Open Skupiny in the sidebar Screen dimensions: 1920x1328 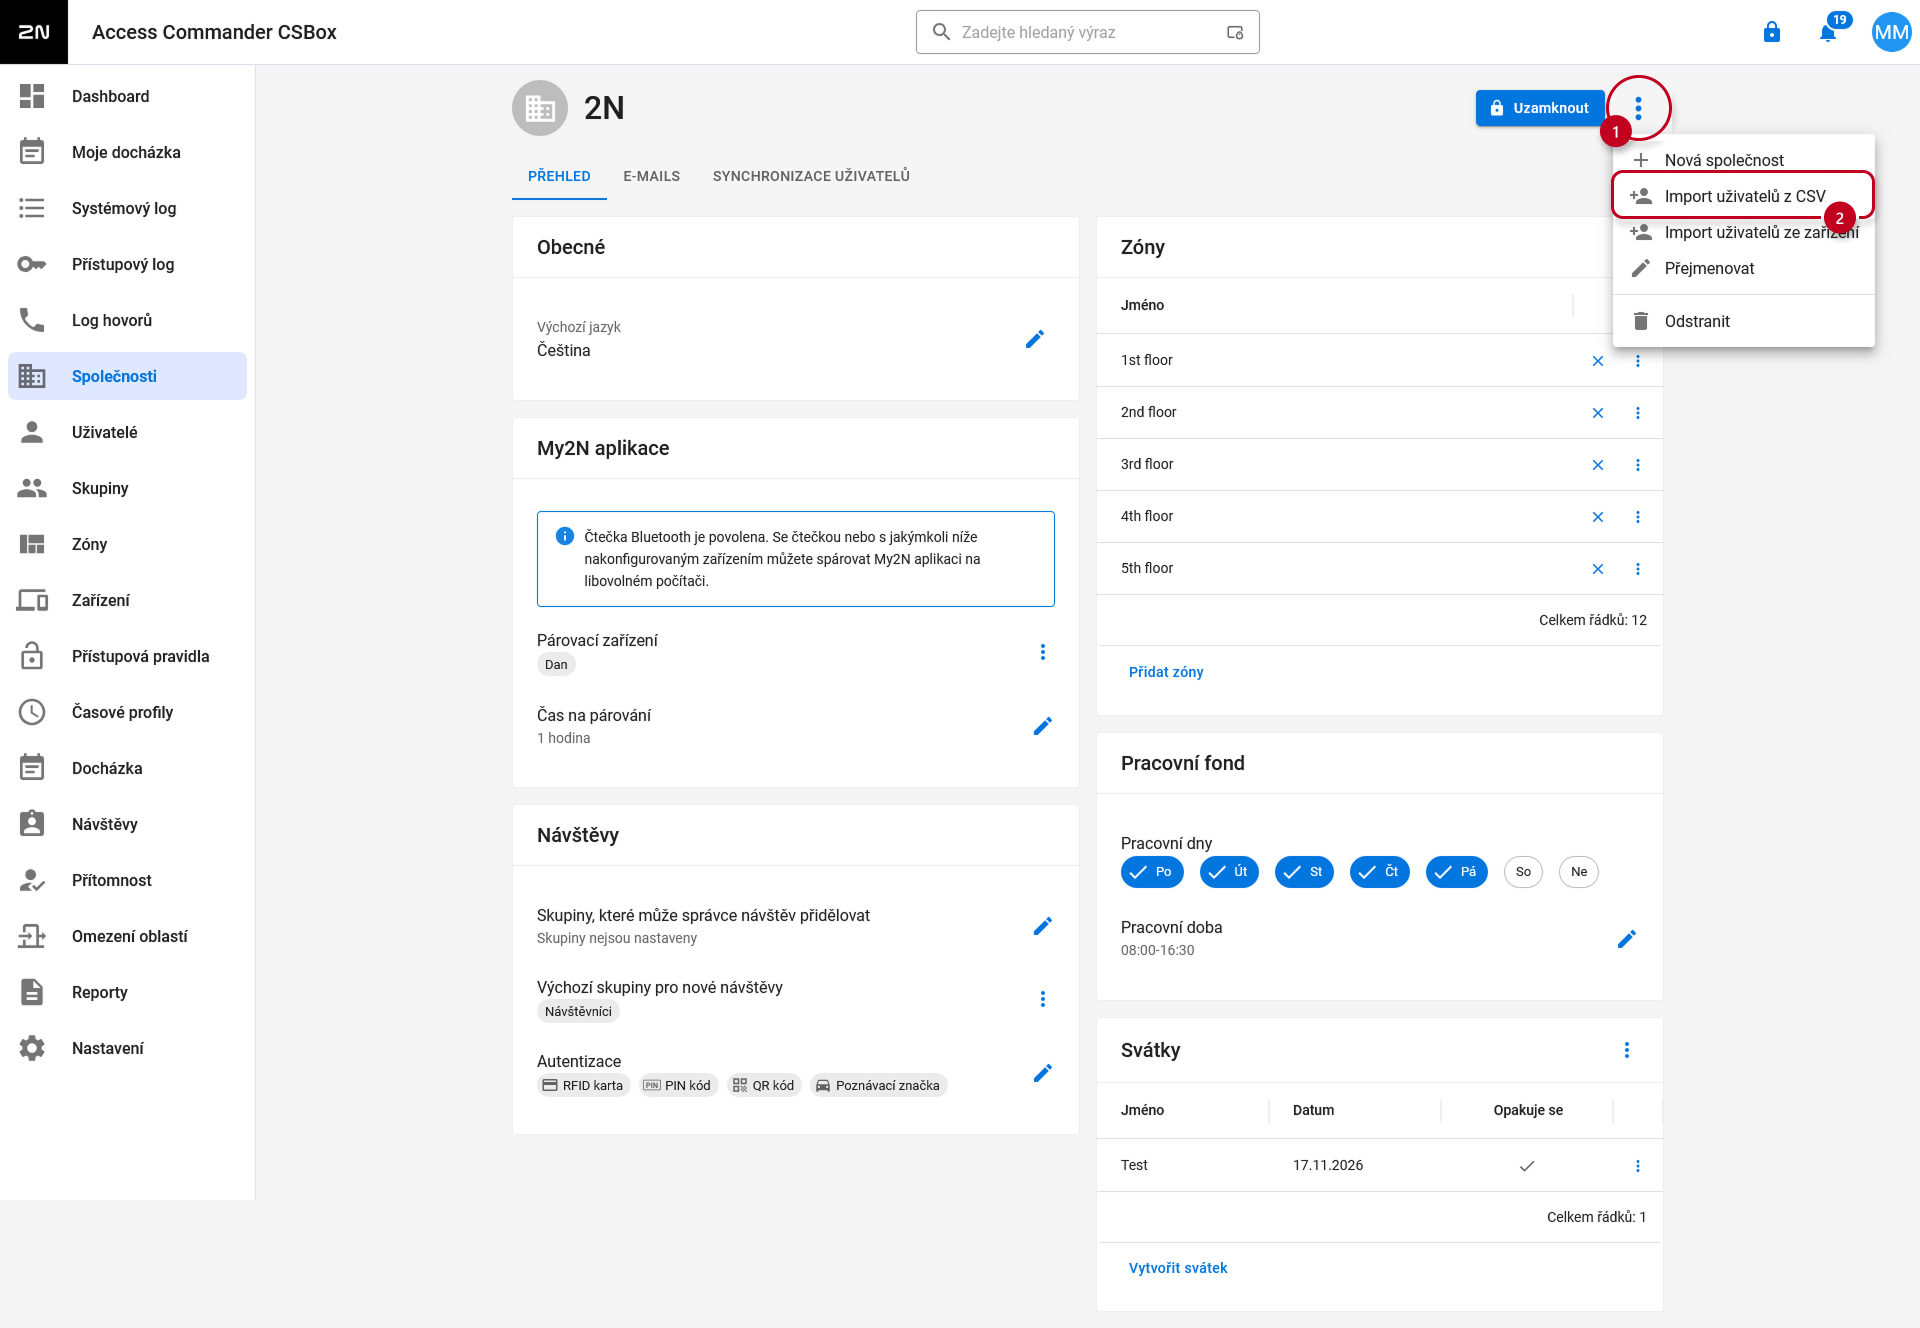pyautogui.click(x=127, y=488)
